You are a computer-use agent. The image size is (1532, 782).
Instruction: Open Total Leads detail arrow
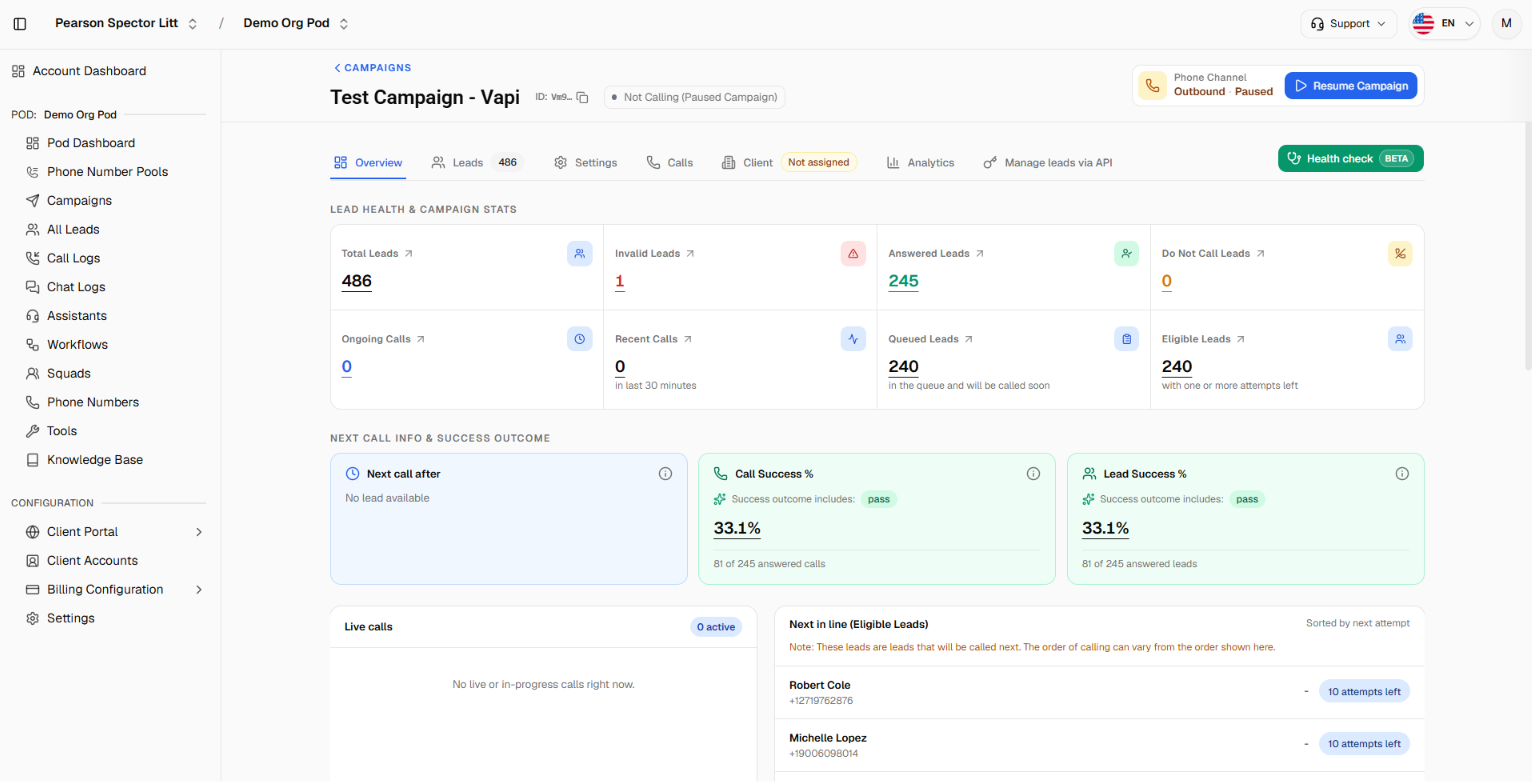[408, 254]
